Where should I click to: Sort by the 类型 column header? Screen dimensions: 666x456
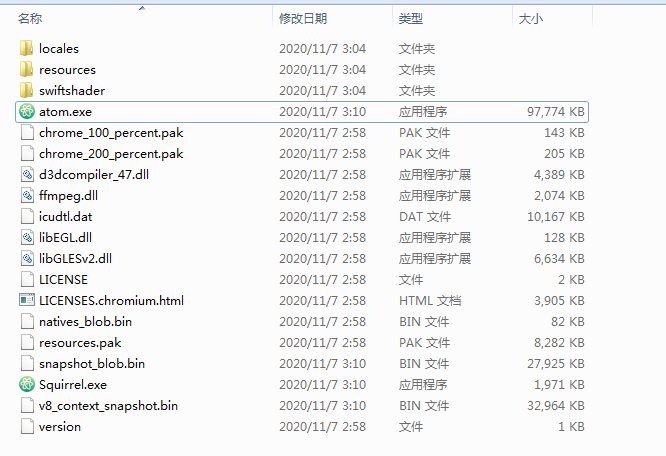point(411,19)
